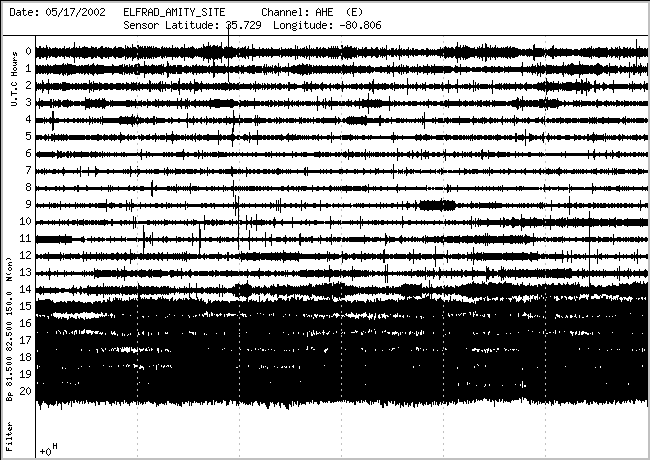
Task: Click hour label "13" on the axis
Action: tap(25, 272)
